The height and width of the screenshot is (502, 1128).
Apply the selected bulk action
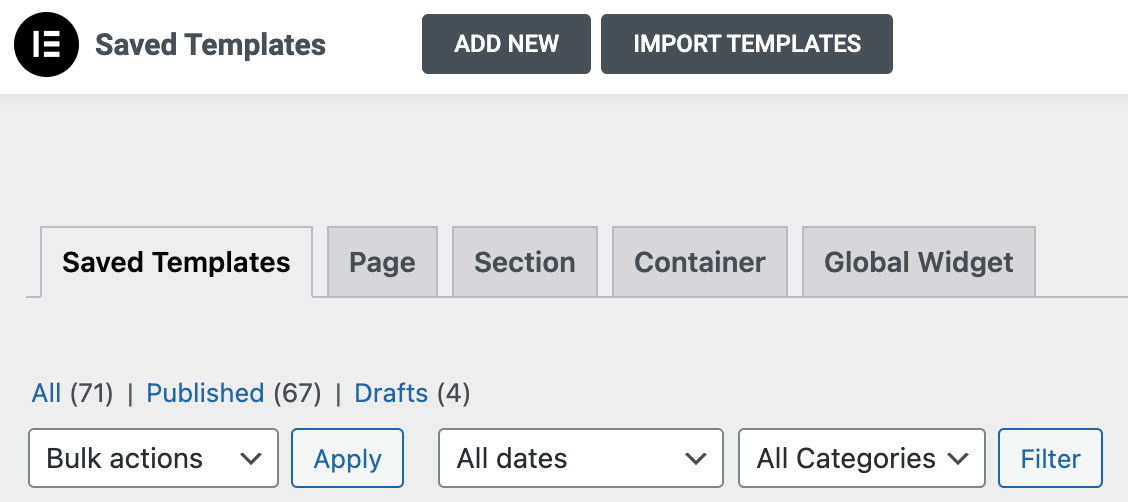pos(347,458)
